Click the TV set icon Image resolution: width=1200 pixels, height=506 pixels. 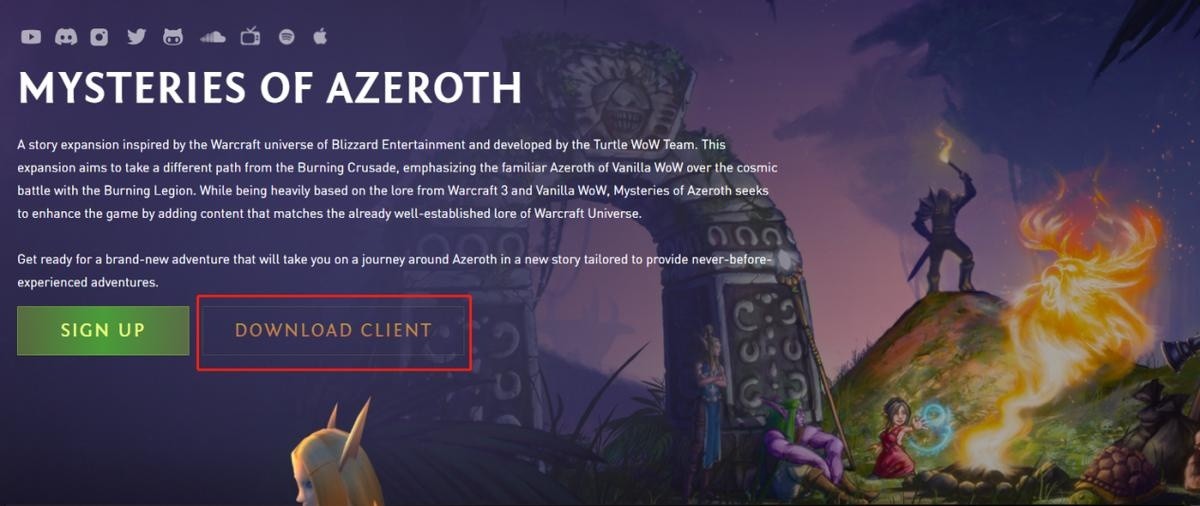click(250, 37)
